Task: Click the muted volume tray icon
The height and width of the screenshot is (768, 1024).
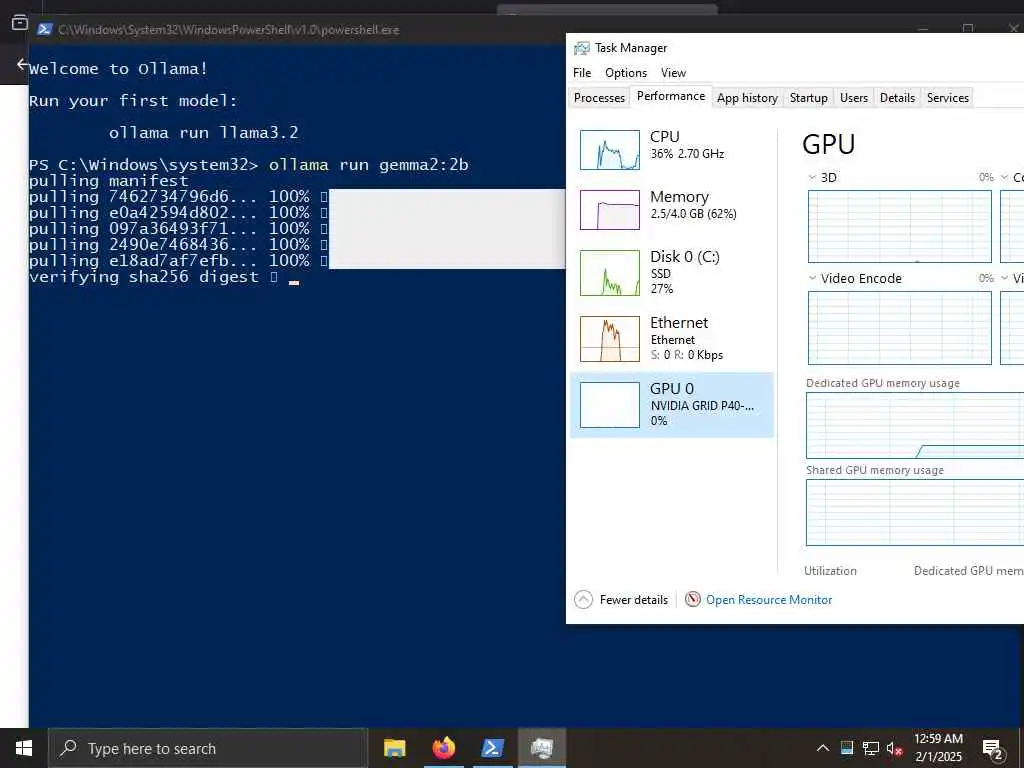Action: point(895,748)
